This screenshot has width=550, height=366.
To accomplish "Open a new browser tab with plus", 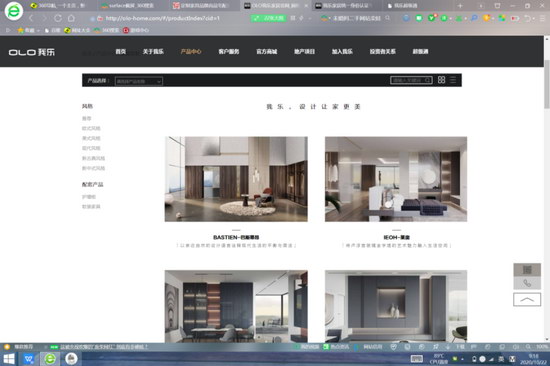I will tap(460, 6).
